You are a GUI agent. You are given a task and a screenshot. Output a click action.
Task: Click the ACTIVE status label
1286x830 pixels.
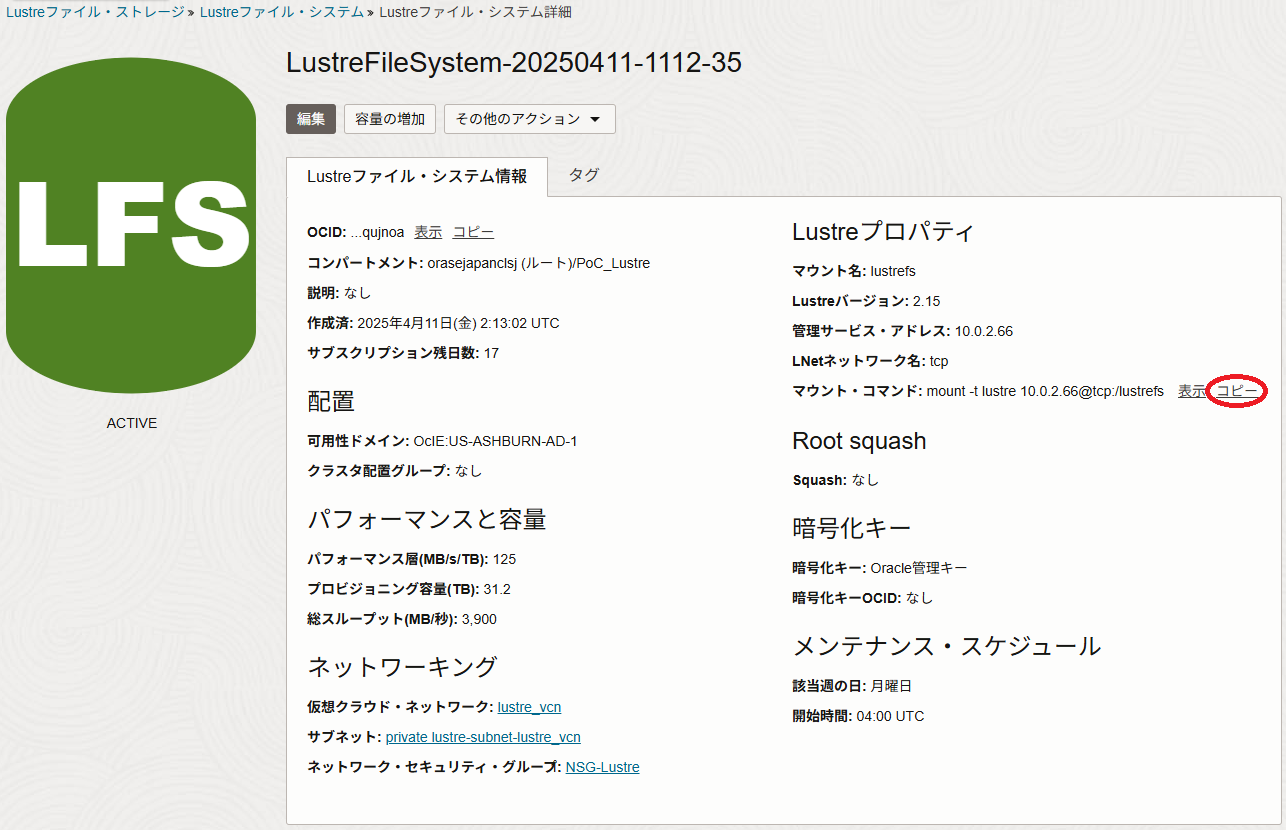[x=132, y=423]
